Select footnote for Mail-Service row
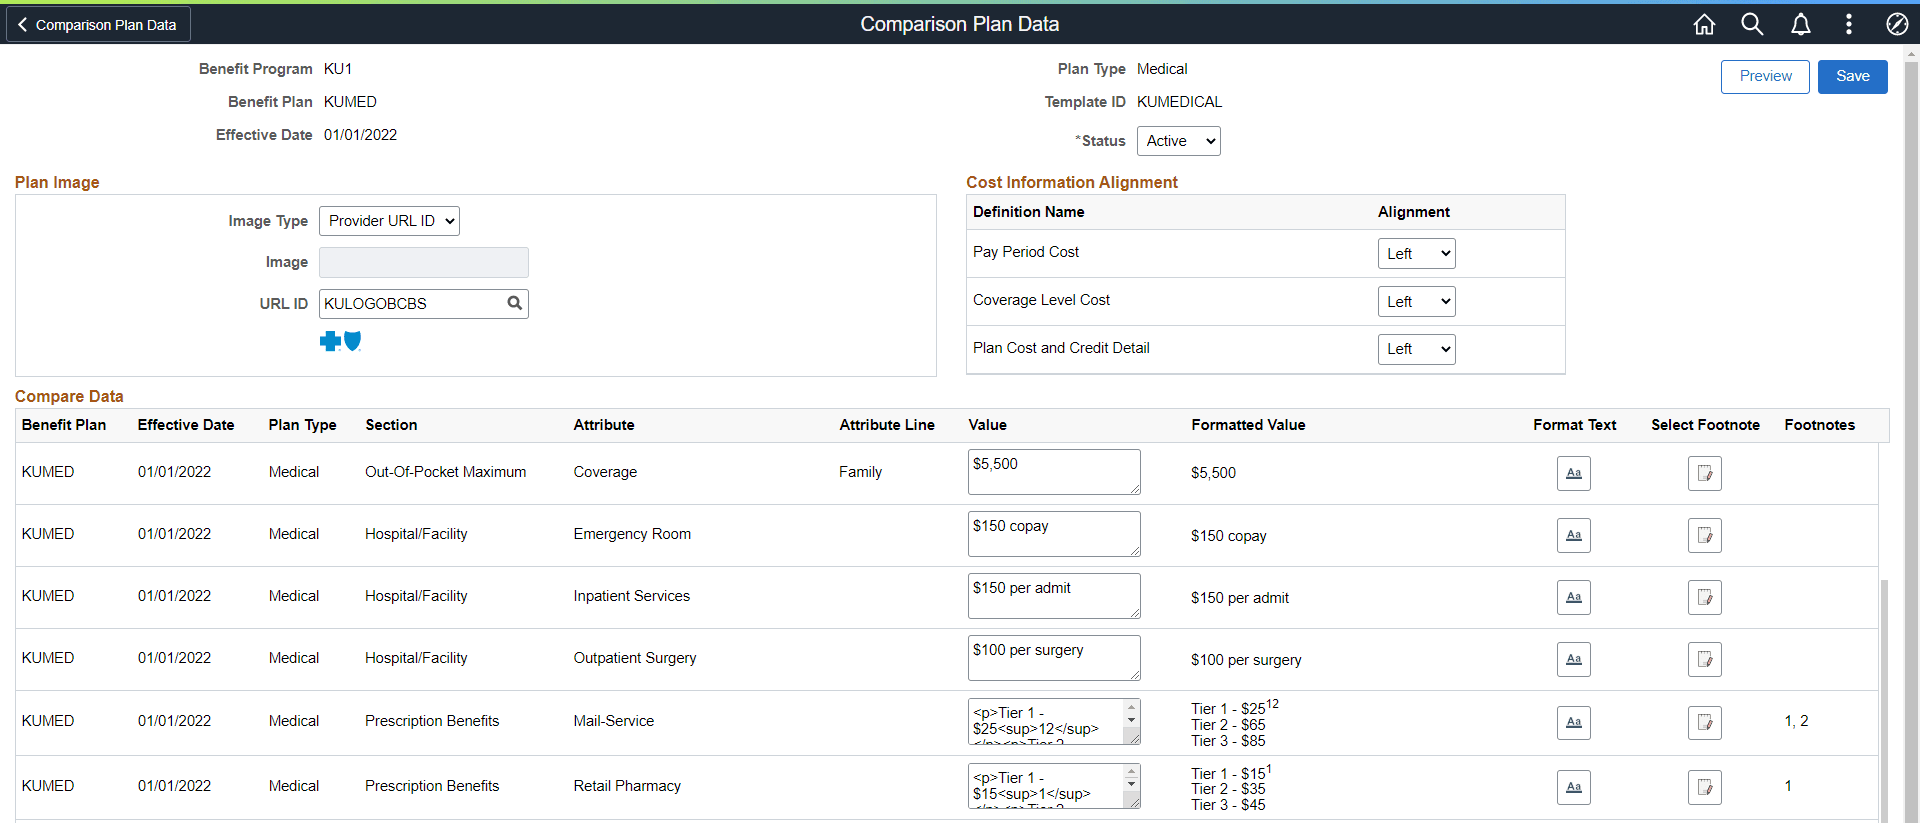 coord(1704,722)
